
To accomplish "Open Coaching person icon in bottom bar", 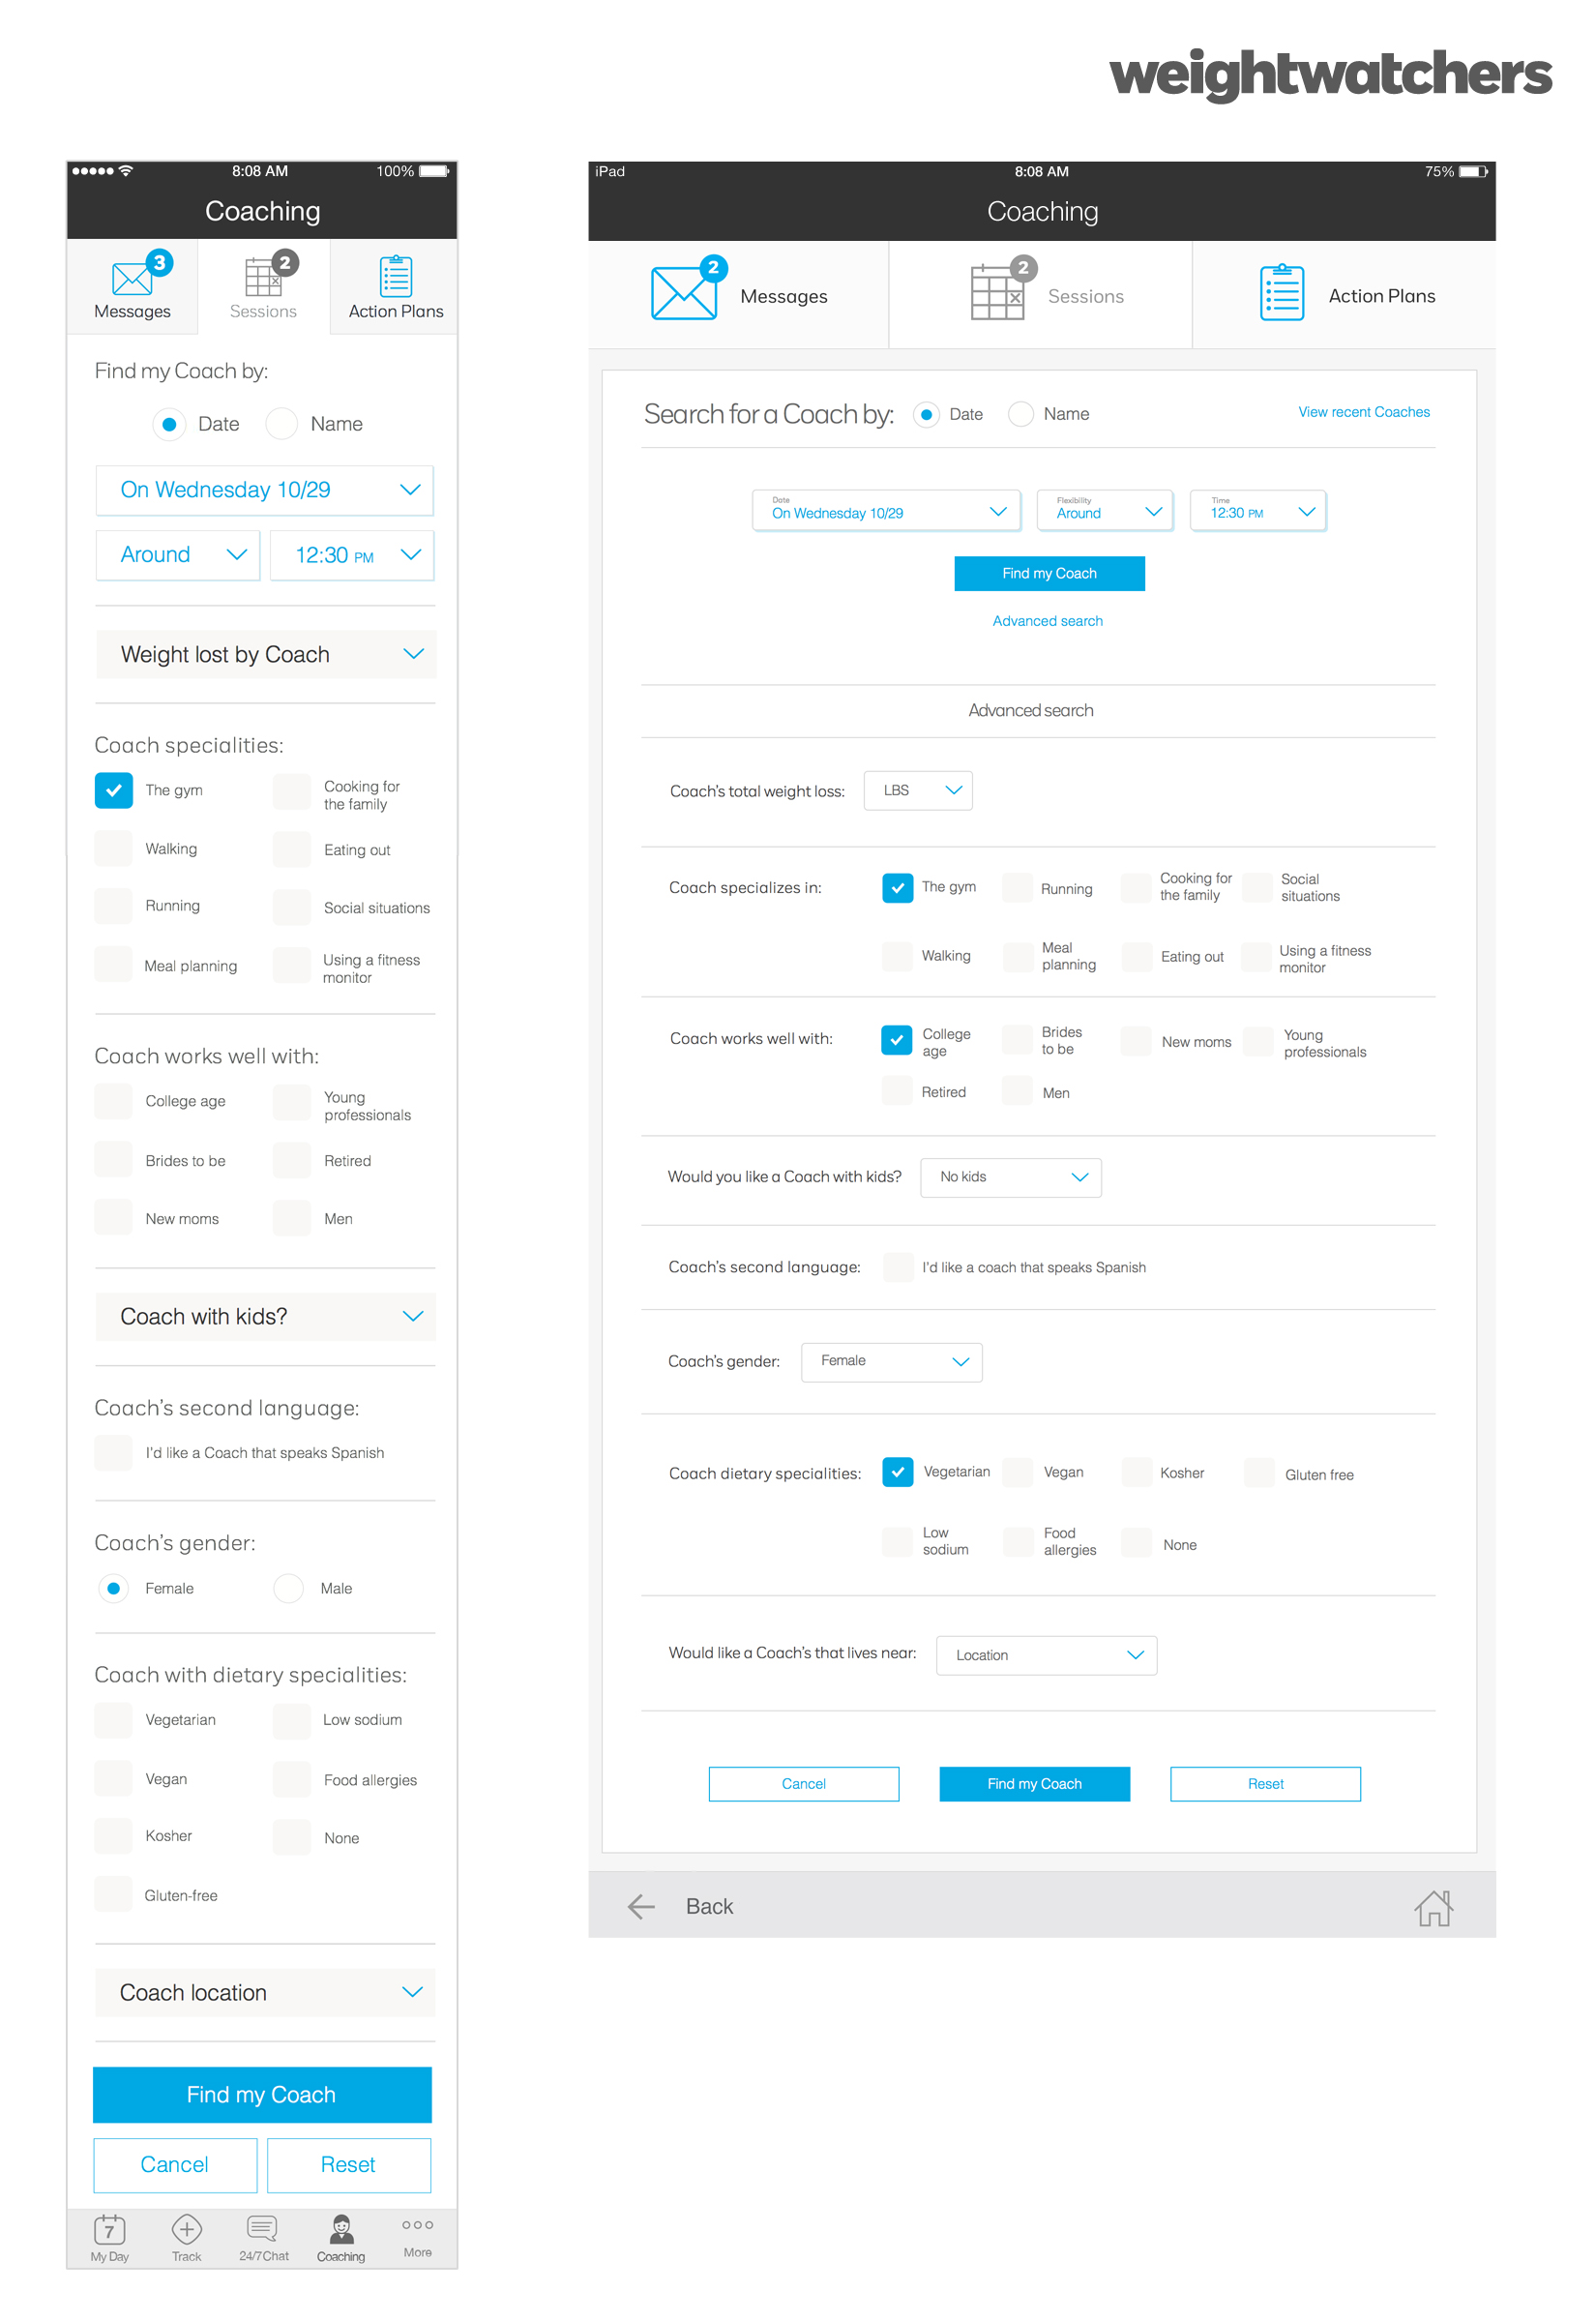I will click(x=341, y=2229).
